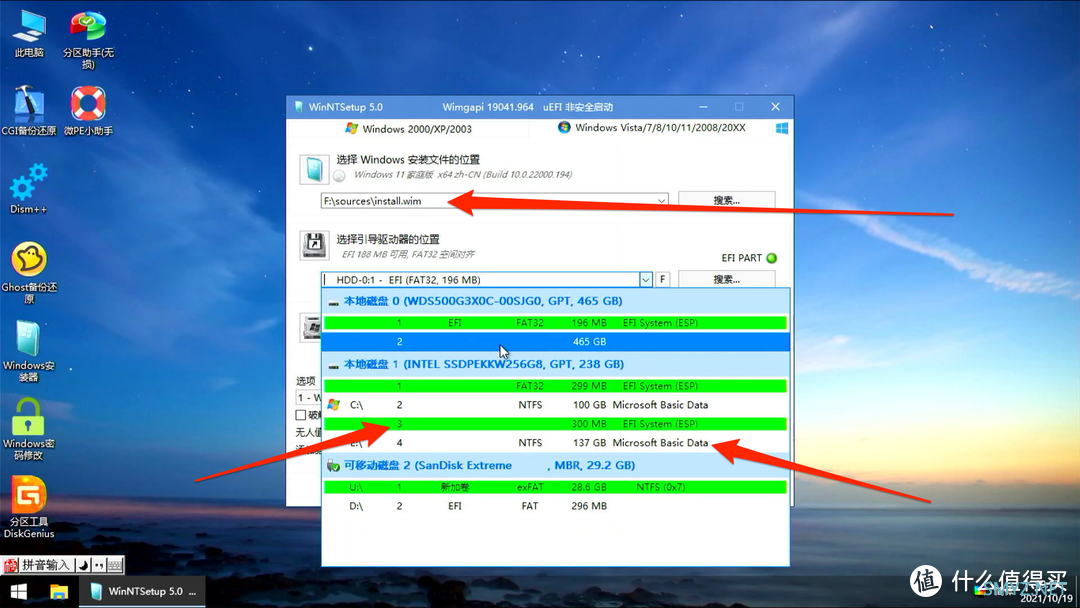Click the Windows Start button
Screen dimensions: 1080x608
point(19,591)
